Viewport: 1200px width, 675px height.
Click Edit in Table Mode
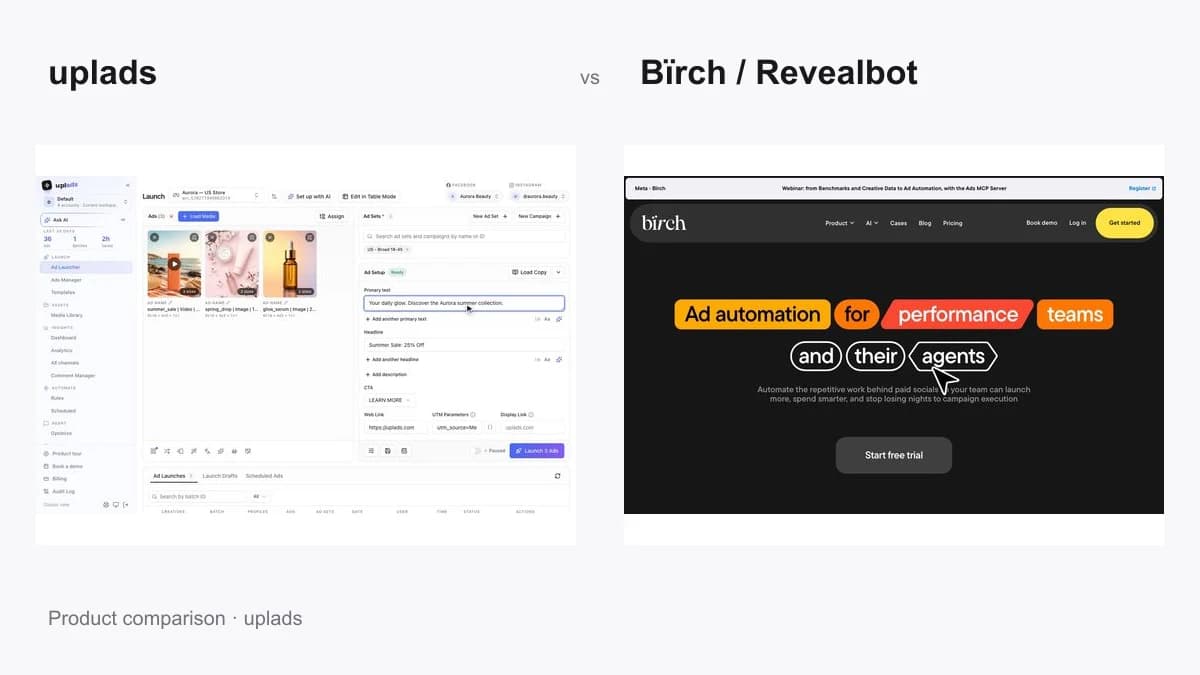coord(368,197)
